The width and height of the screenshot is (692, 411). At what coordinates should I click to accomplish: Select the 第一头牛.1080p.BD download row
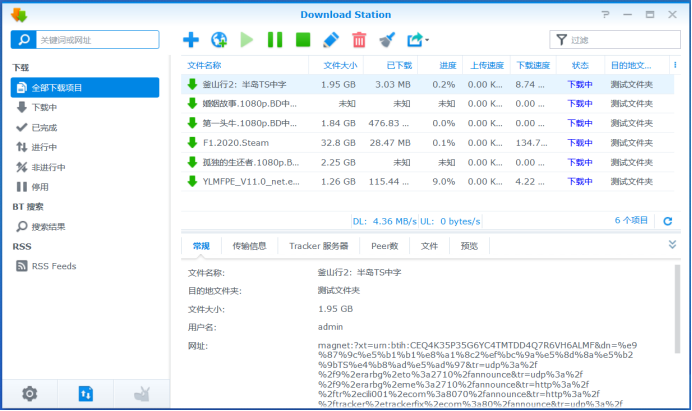[x=427, y=123]
